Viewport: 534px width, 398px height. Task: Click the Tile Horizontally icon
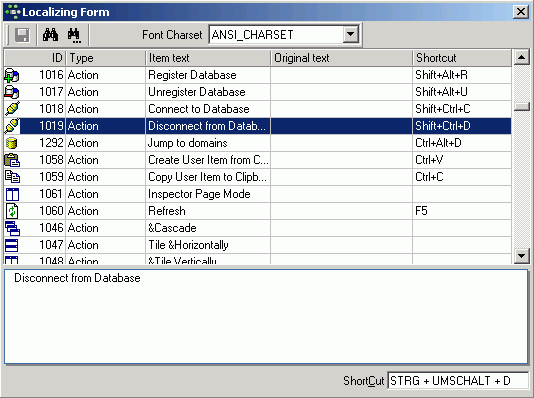(x=12, y=245)
